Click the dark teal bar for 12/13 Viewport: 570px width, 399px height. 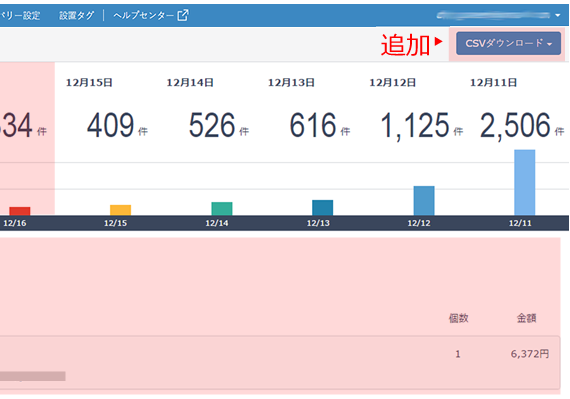point(322,207)
